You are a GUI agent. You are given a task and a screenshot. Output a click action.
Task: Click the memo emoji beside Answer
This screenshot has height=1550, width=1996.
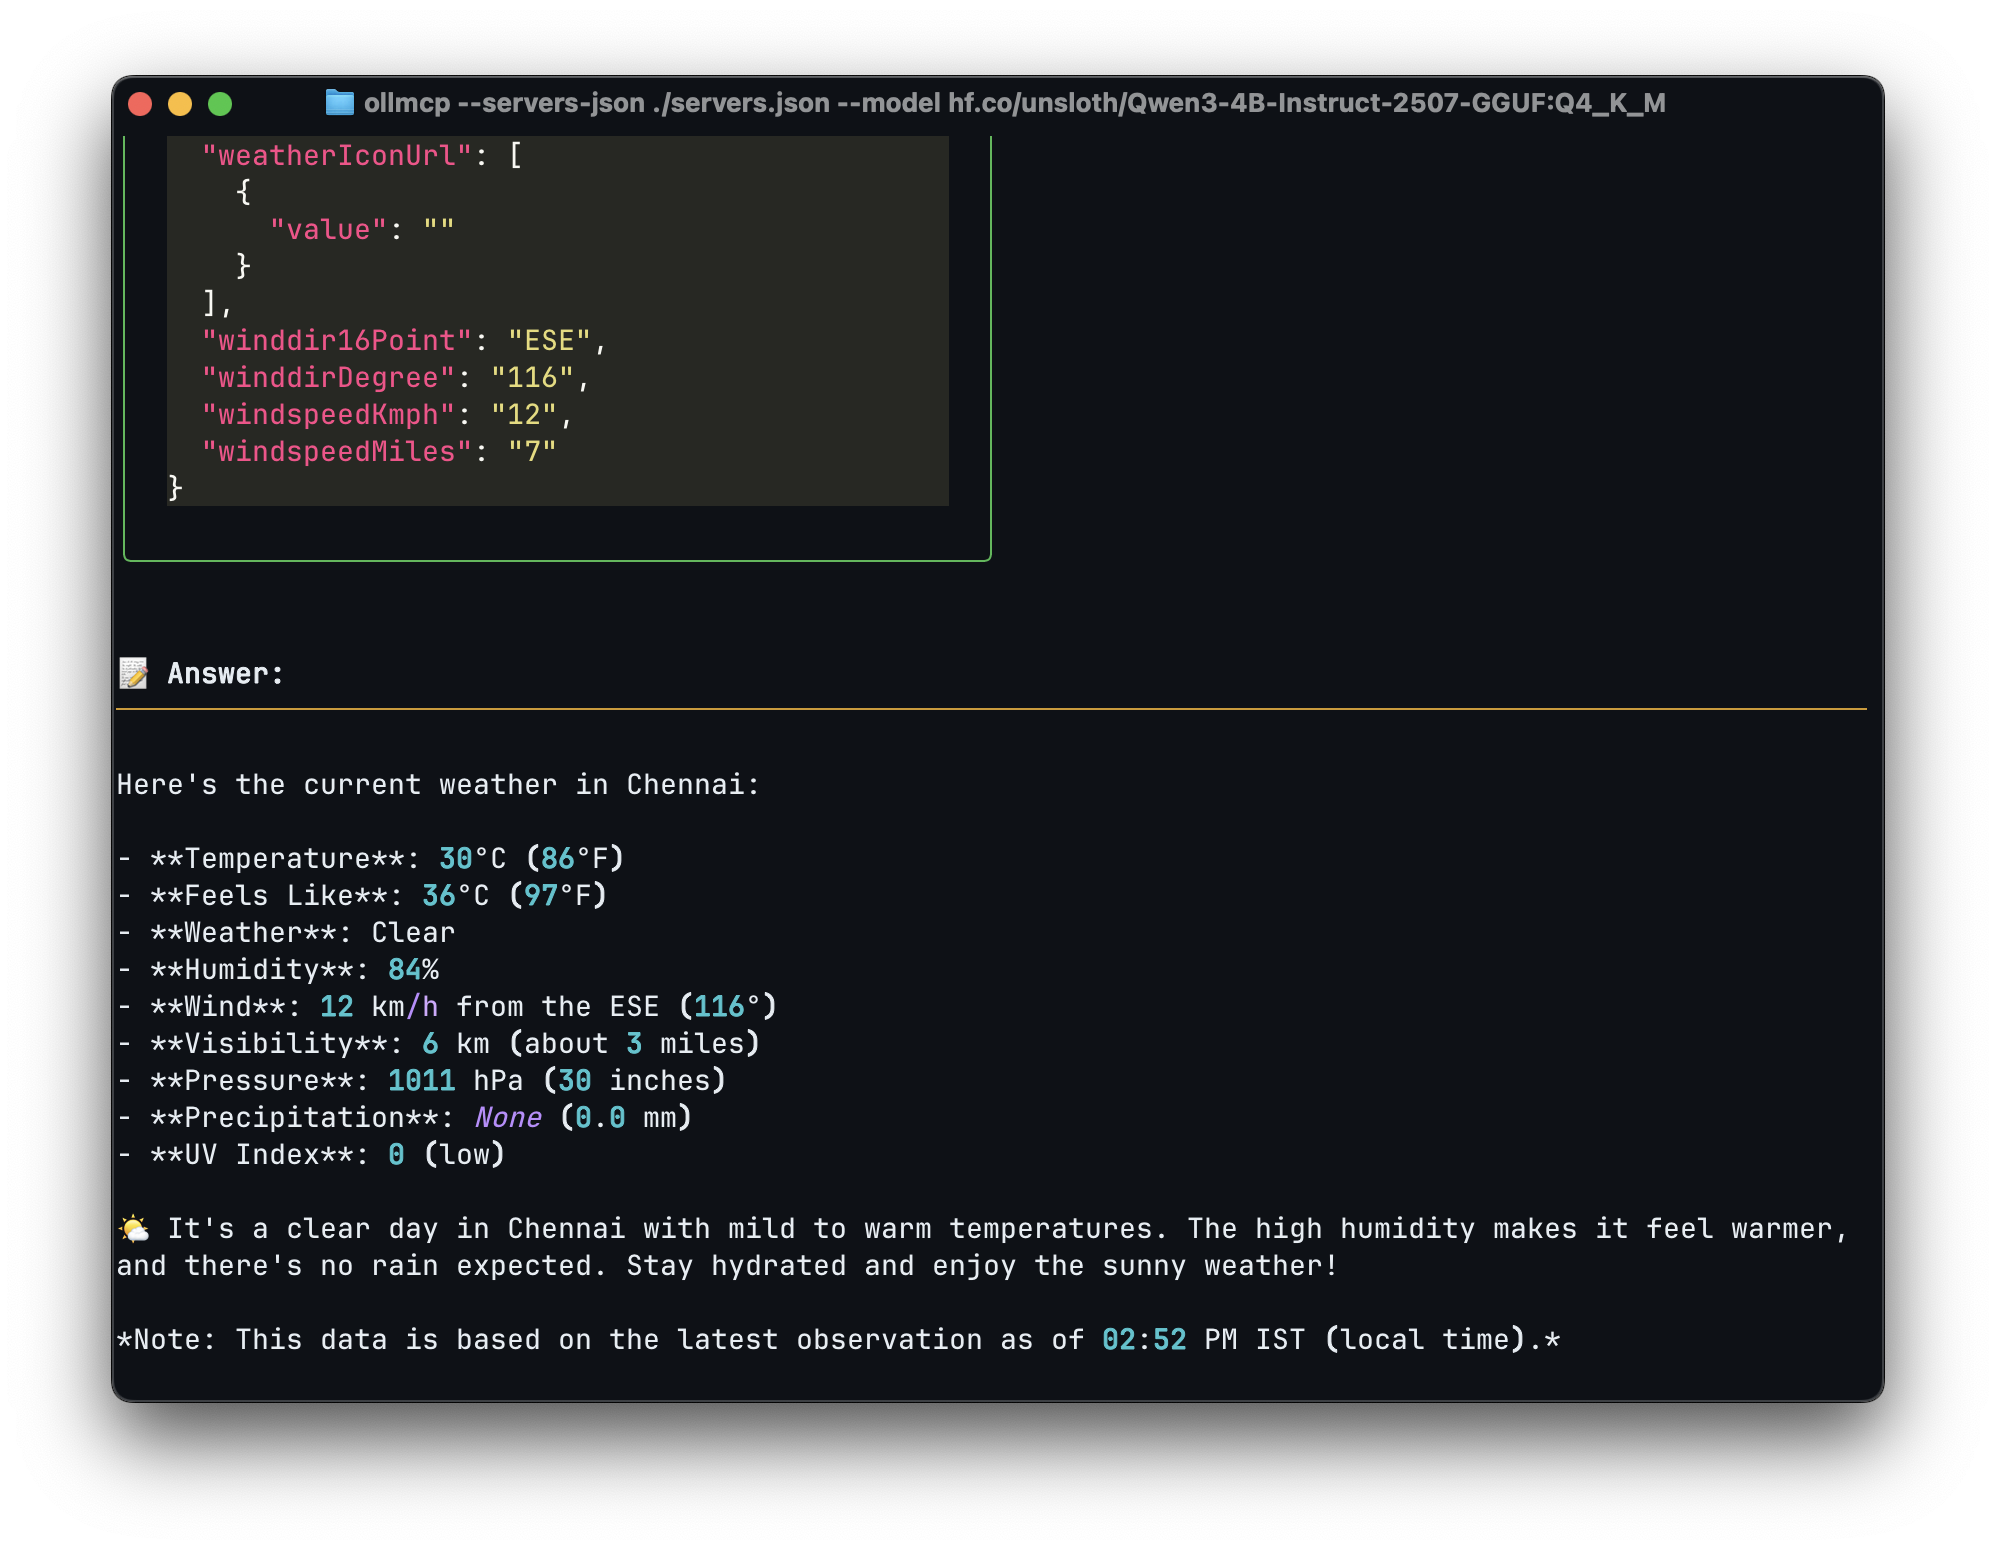[134, 674]
